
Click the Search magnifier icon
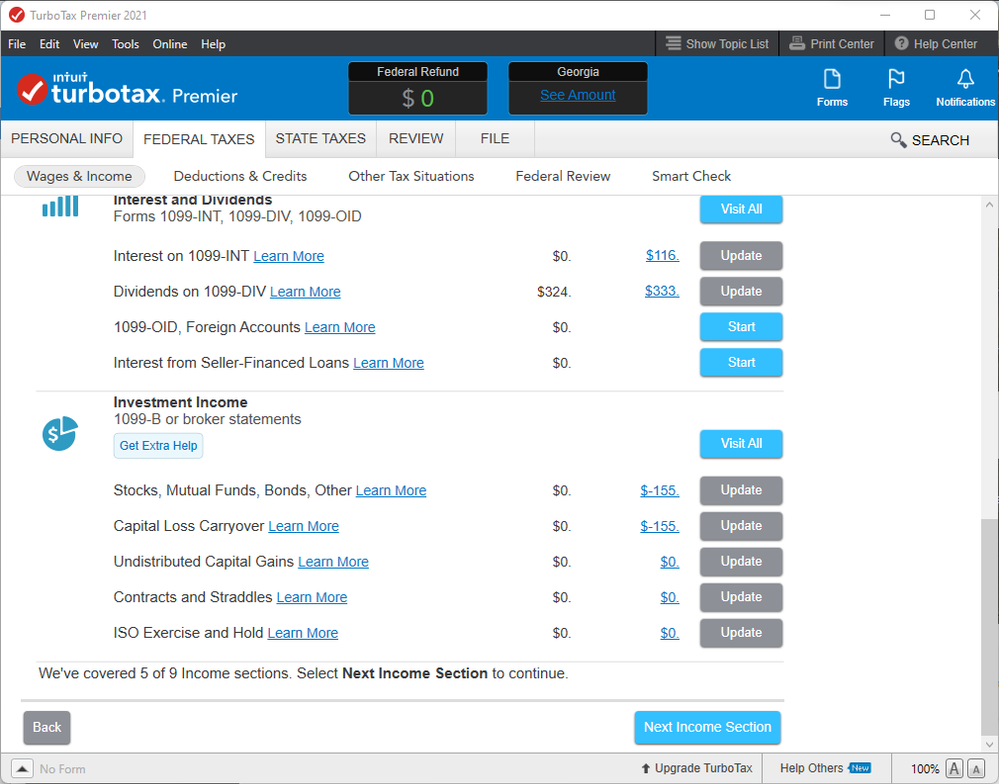[x=898, y=140]
